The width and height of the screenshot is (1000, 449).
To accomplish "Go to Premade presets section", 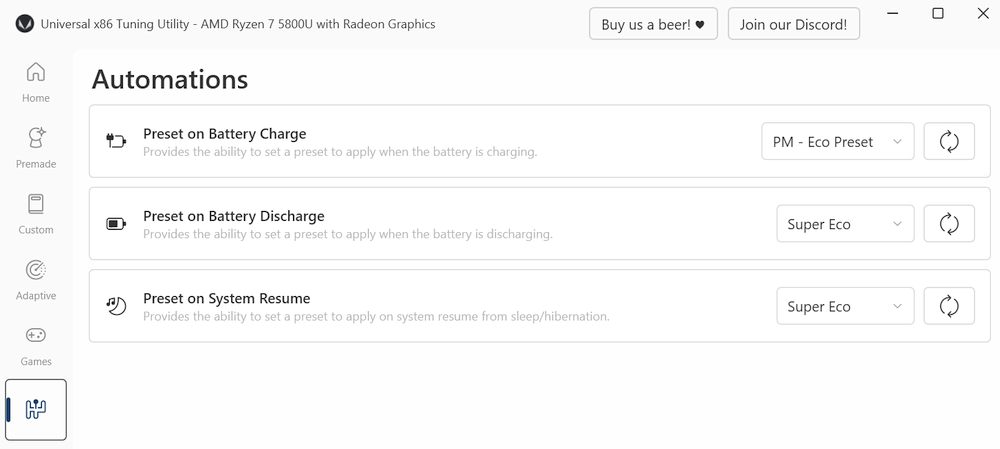I will (x=36, y=148).
